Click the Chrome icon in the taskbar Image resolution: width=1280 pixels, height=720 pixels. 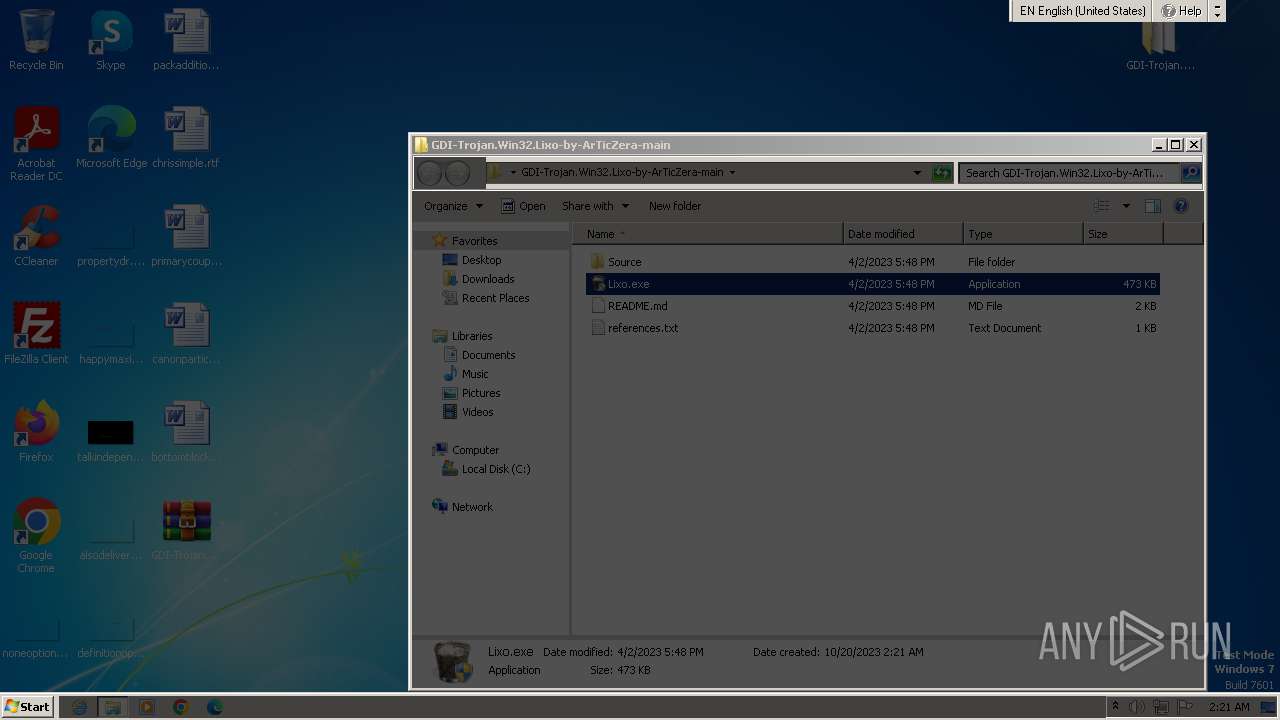click(x=181, y=707)
